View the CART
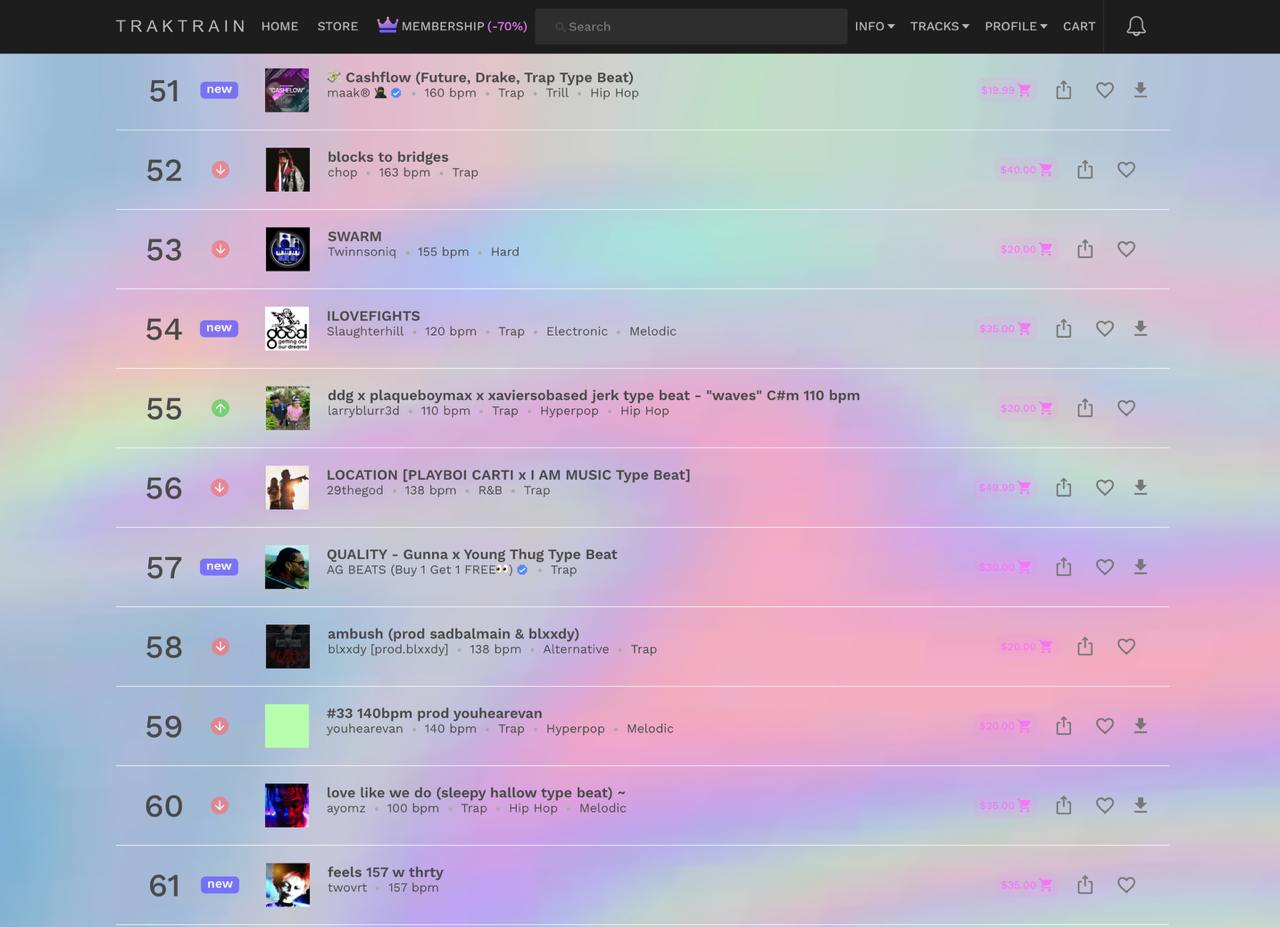 (1079, 26)
